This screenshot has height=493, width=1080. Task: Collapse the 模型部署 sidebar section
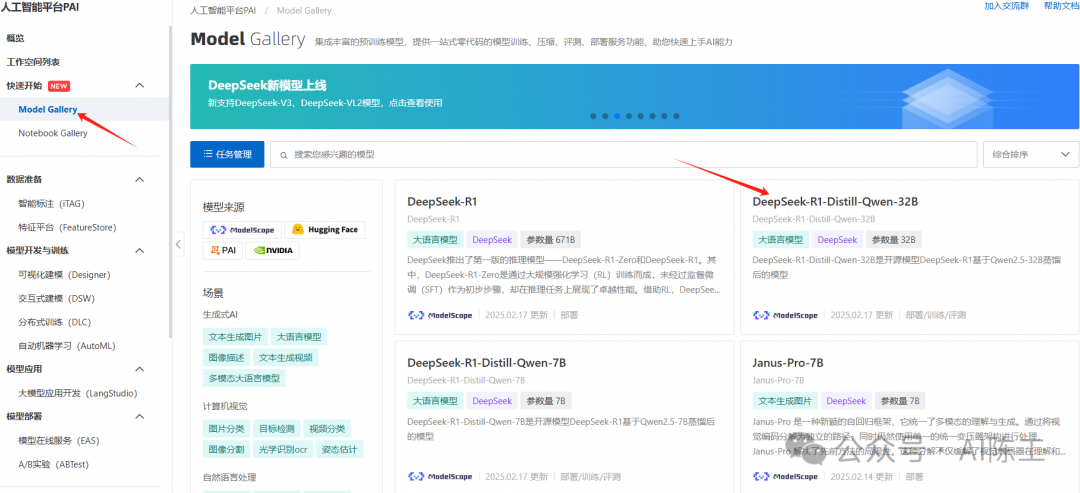[x=140, y=416]
